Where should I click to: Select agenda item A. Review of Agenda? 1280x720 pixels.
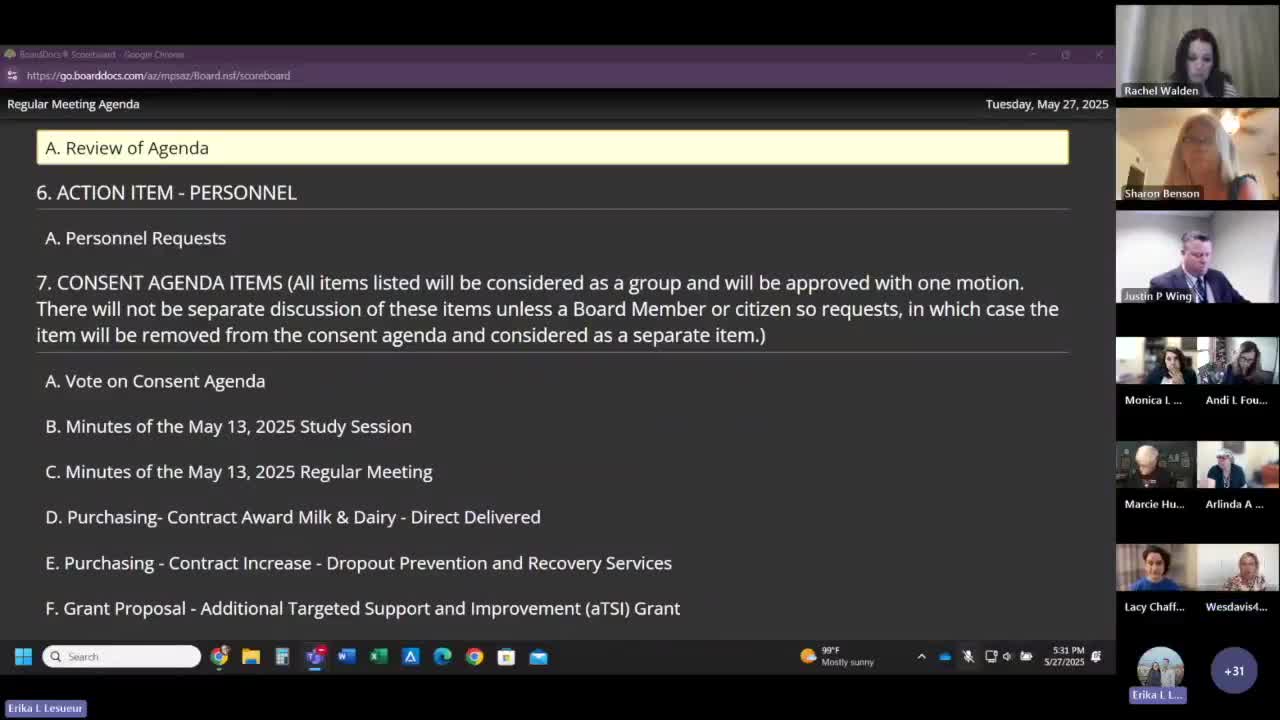(x=552, y=148)
